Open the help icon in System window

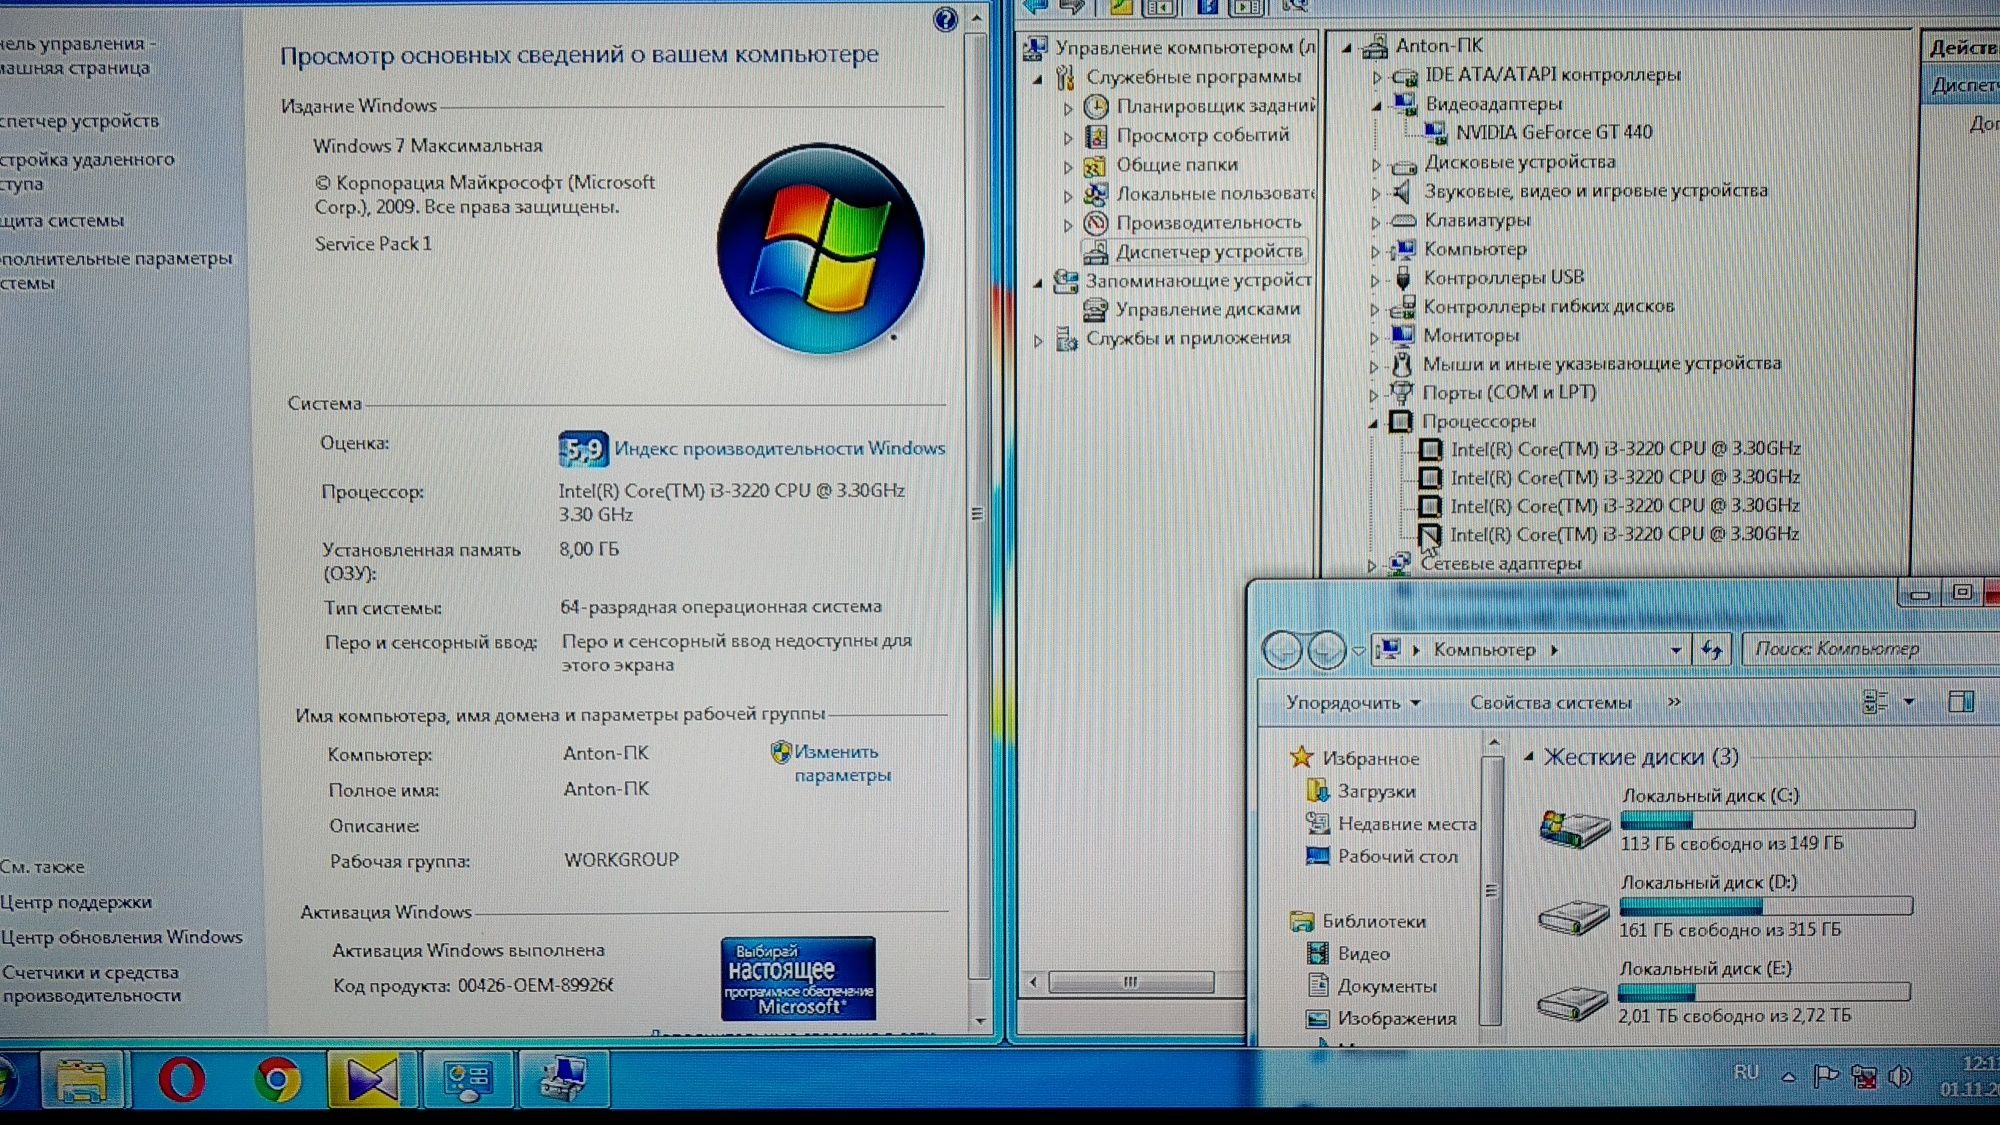pyautogui.click(x=945, y=19)
